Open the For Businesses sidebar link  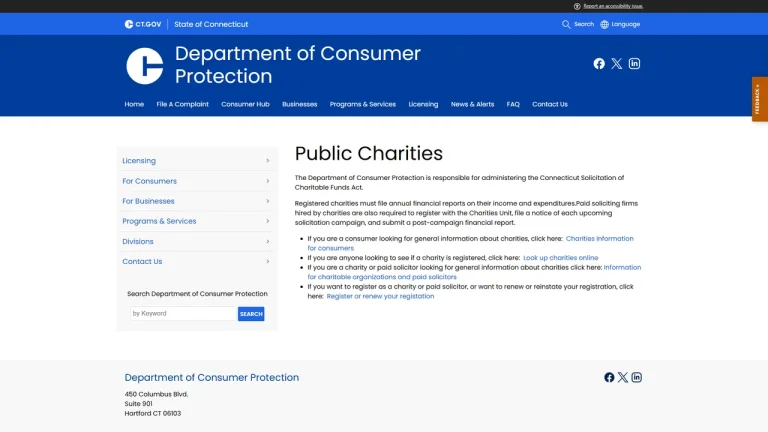(148, 201)
